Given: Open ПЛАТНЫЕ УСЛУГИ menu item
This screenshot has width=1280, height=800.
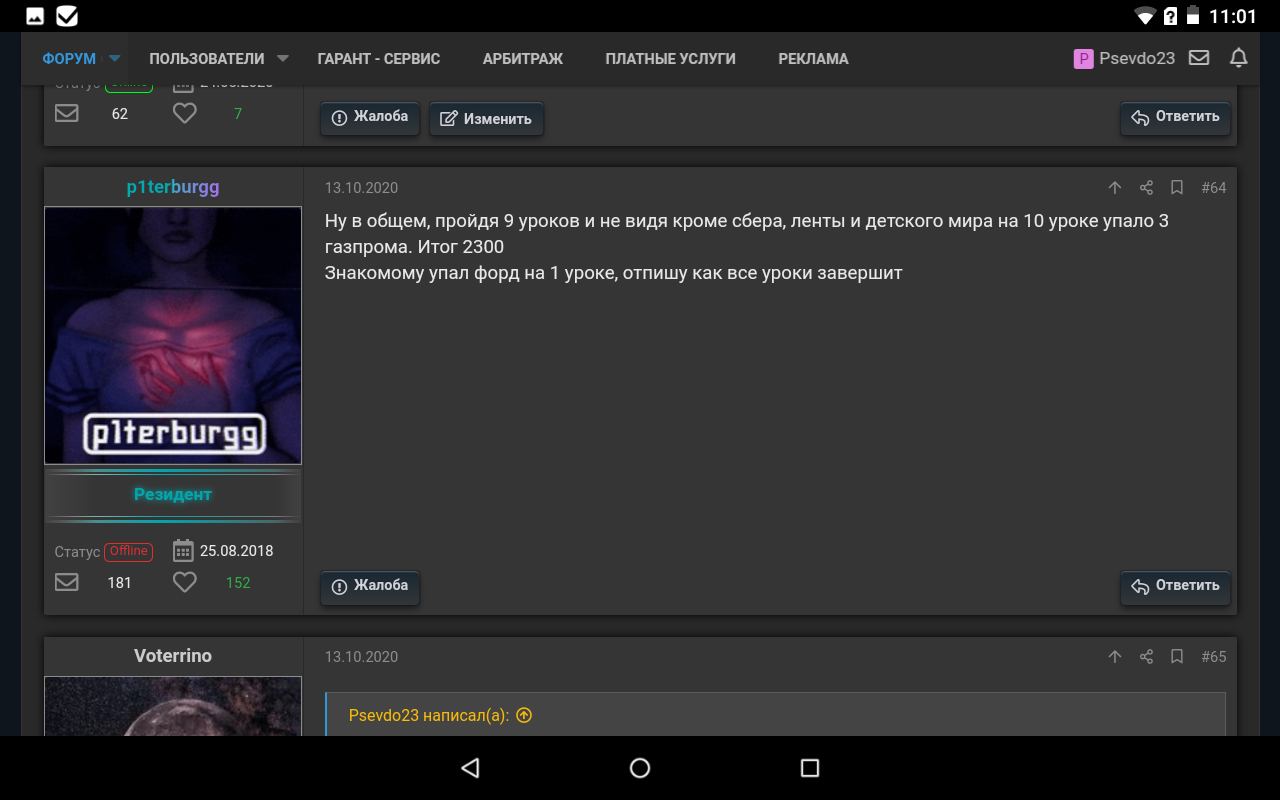Looking at the screenshot, I should pos(671,59).
